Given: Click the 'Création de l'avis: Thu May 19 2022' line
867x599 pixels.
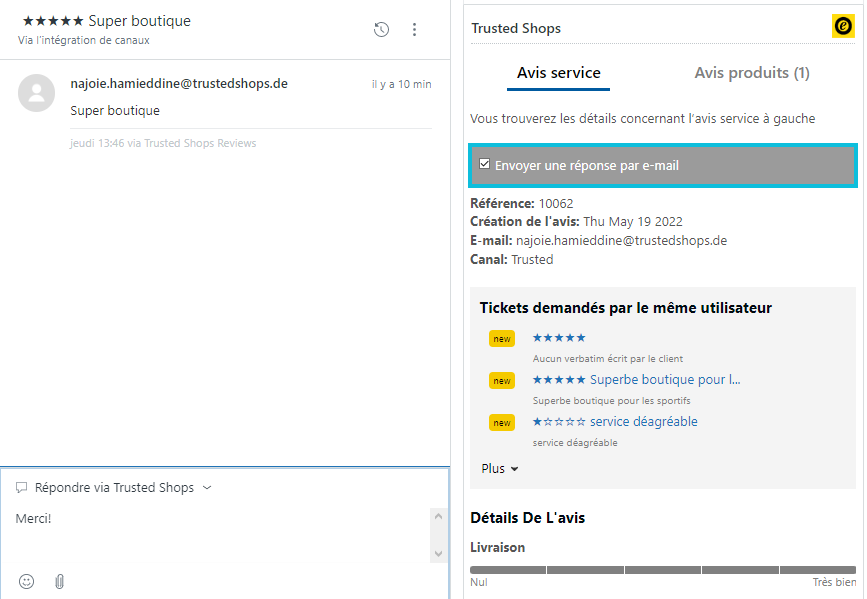Looking at the screenshot, I should coord(576,222).
